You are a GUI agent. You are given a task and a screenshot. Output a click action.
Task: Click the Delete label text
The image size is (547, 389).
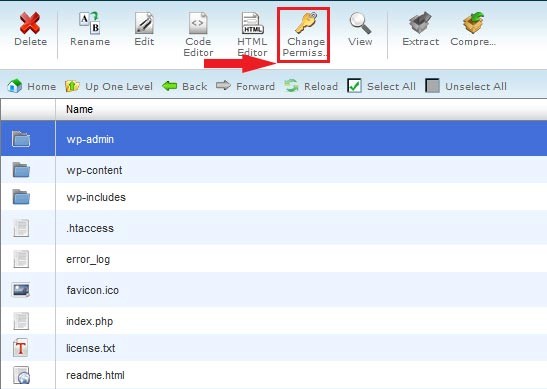30,42
